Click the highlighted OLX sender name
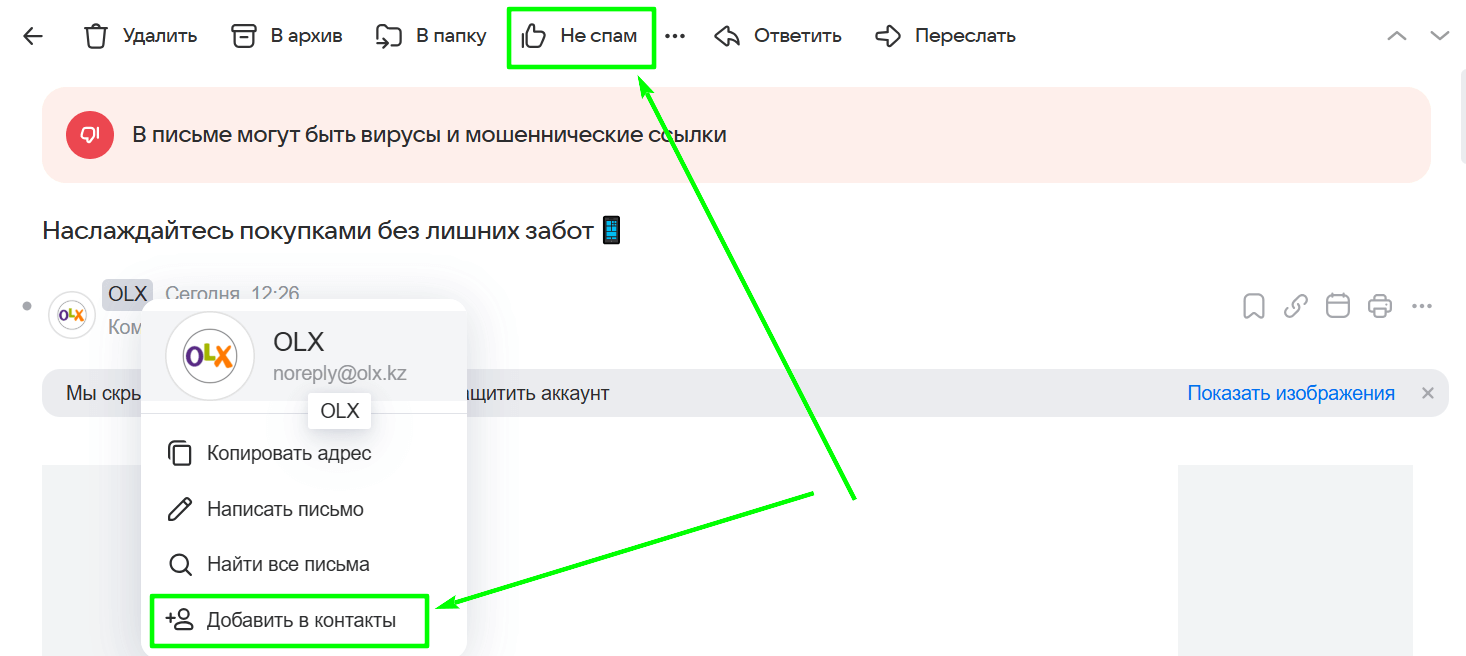 [128, 294]
